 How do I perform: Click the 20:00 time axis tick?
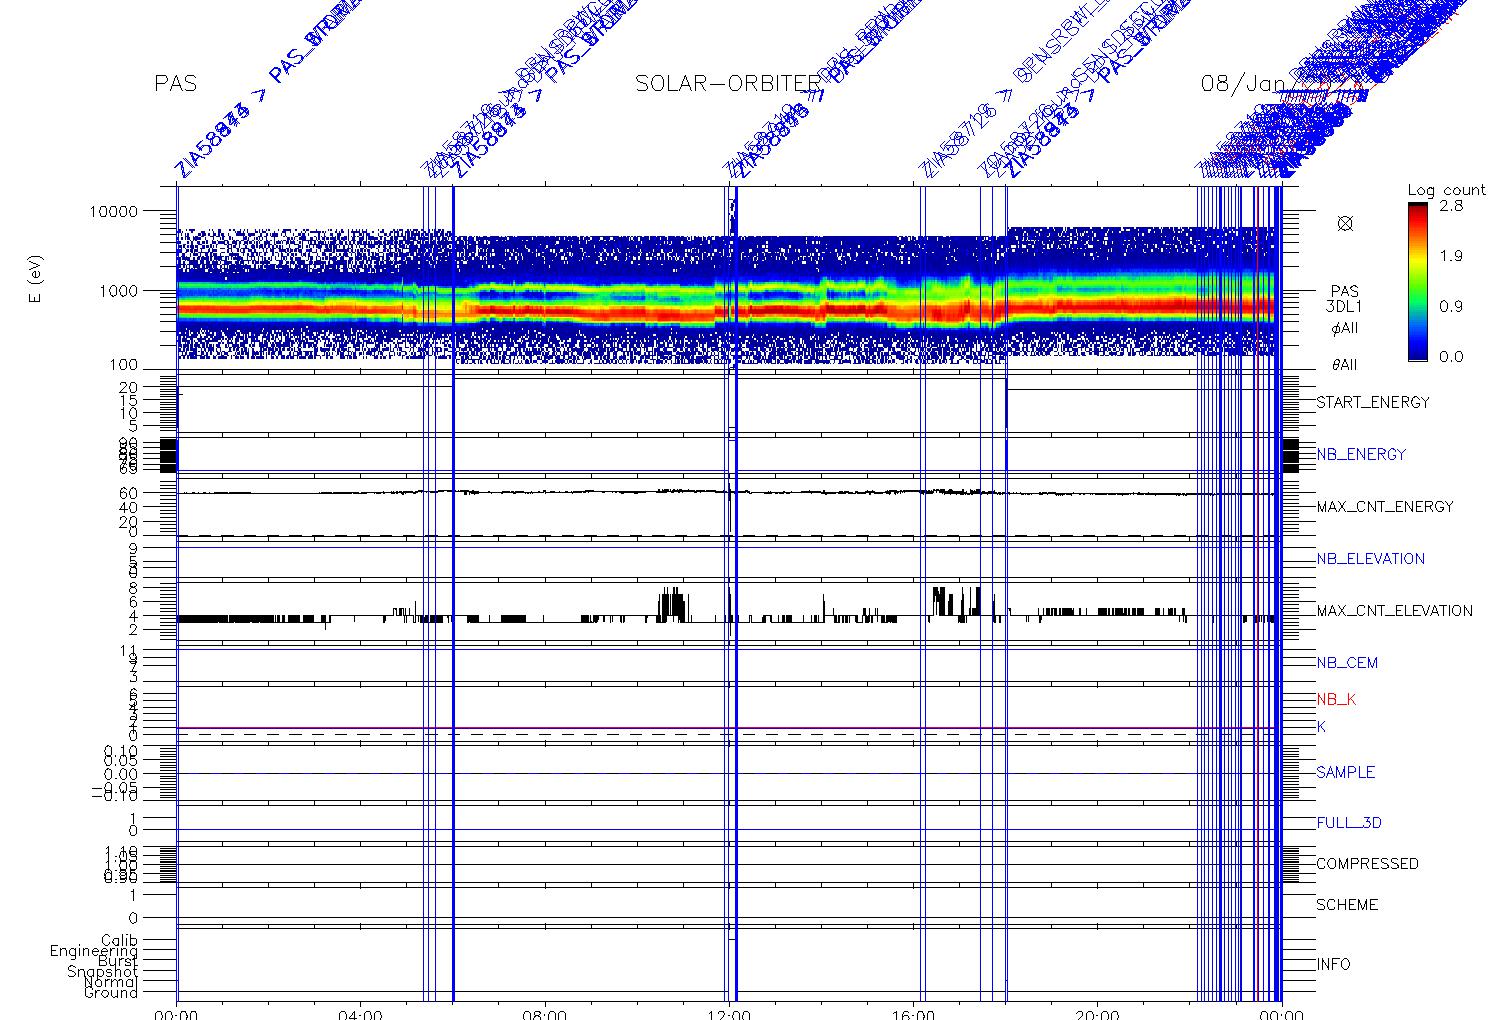tap(1099, 1014)
